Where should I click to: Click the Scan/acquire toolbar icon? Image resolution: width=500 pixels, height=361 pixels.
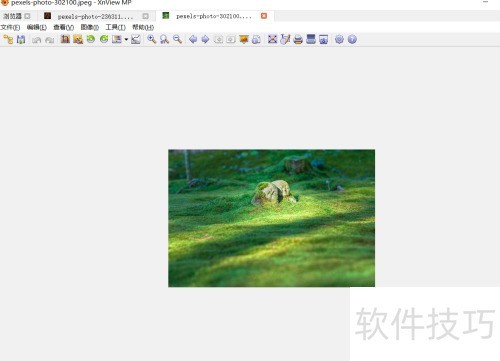(311, 39)
